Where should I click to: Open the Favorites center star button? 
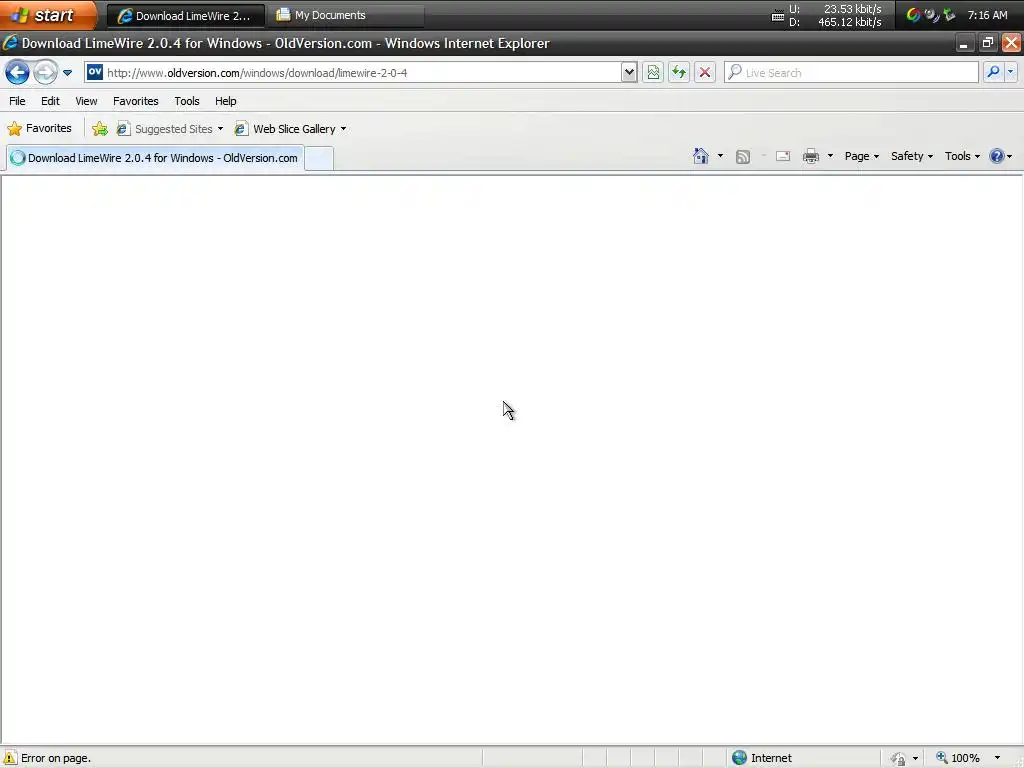[x=39, y=129]
